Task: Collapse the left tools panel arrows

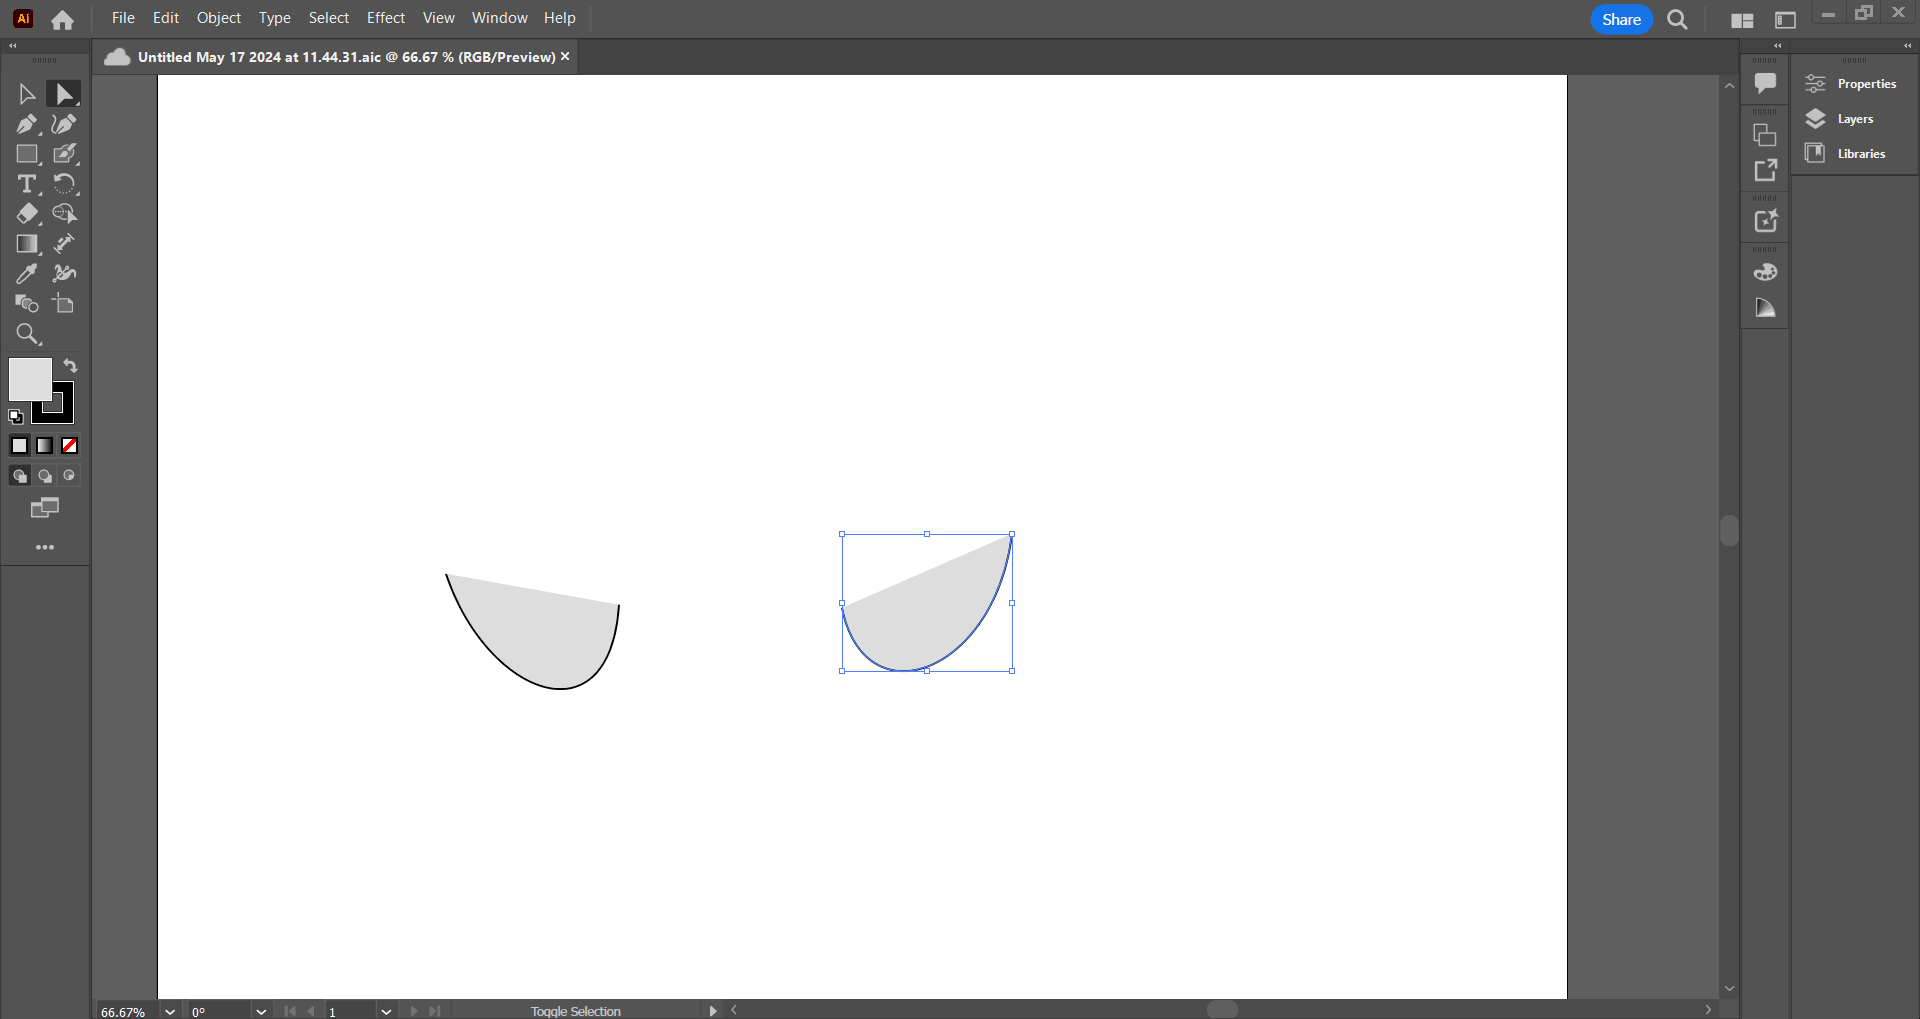Action: [x=13, y=46]
